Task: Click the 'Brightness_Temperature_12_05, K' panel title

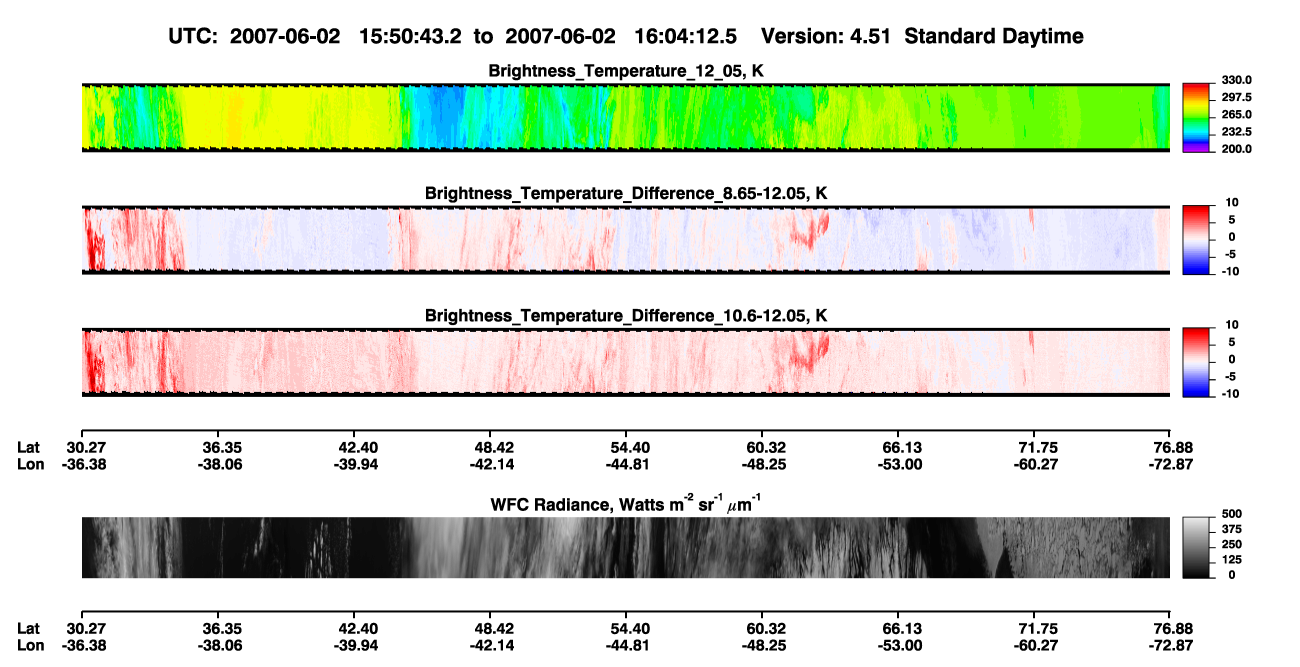Action: point(626,70)
